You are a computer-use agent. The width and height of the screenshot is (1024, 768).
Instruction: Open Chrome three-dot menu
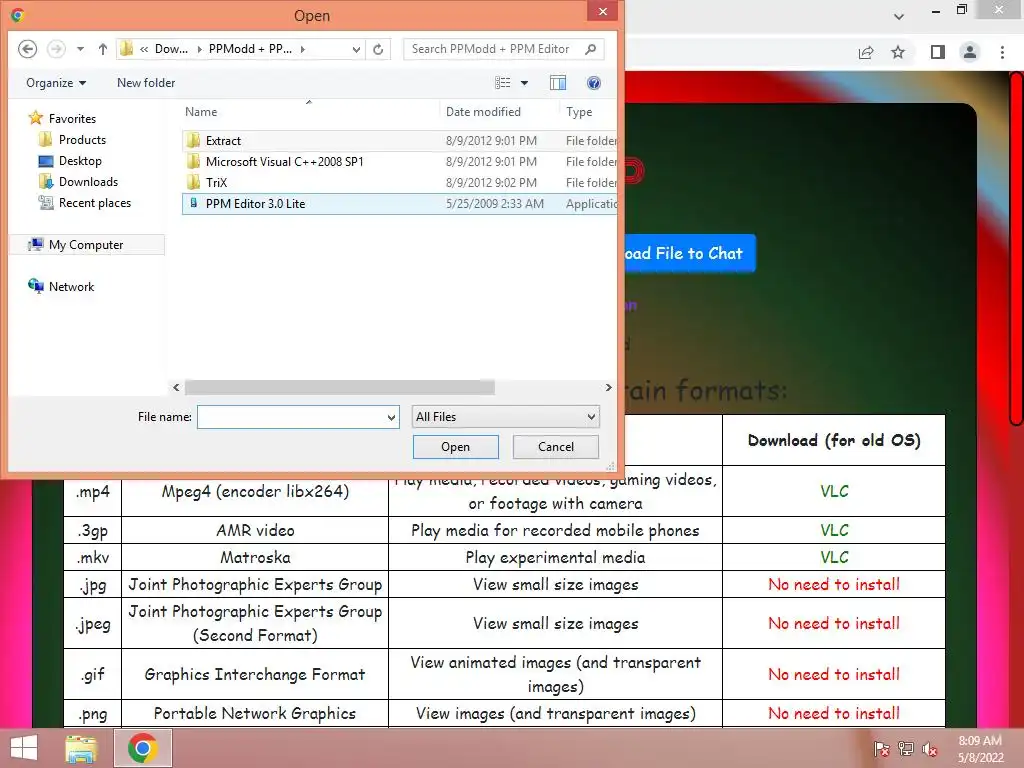pos(1002,52)
